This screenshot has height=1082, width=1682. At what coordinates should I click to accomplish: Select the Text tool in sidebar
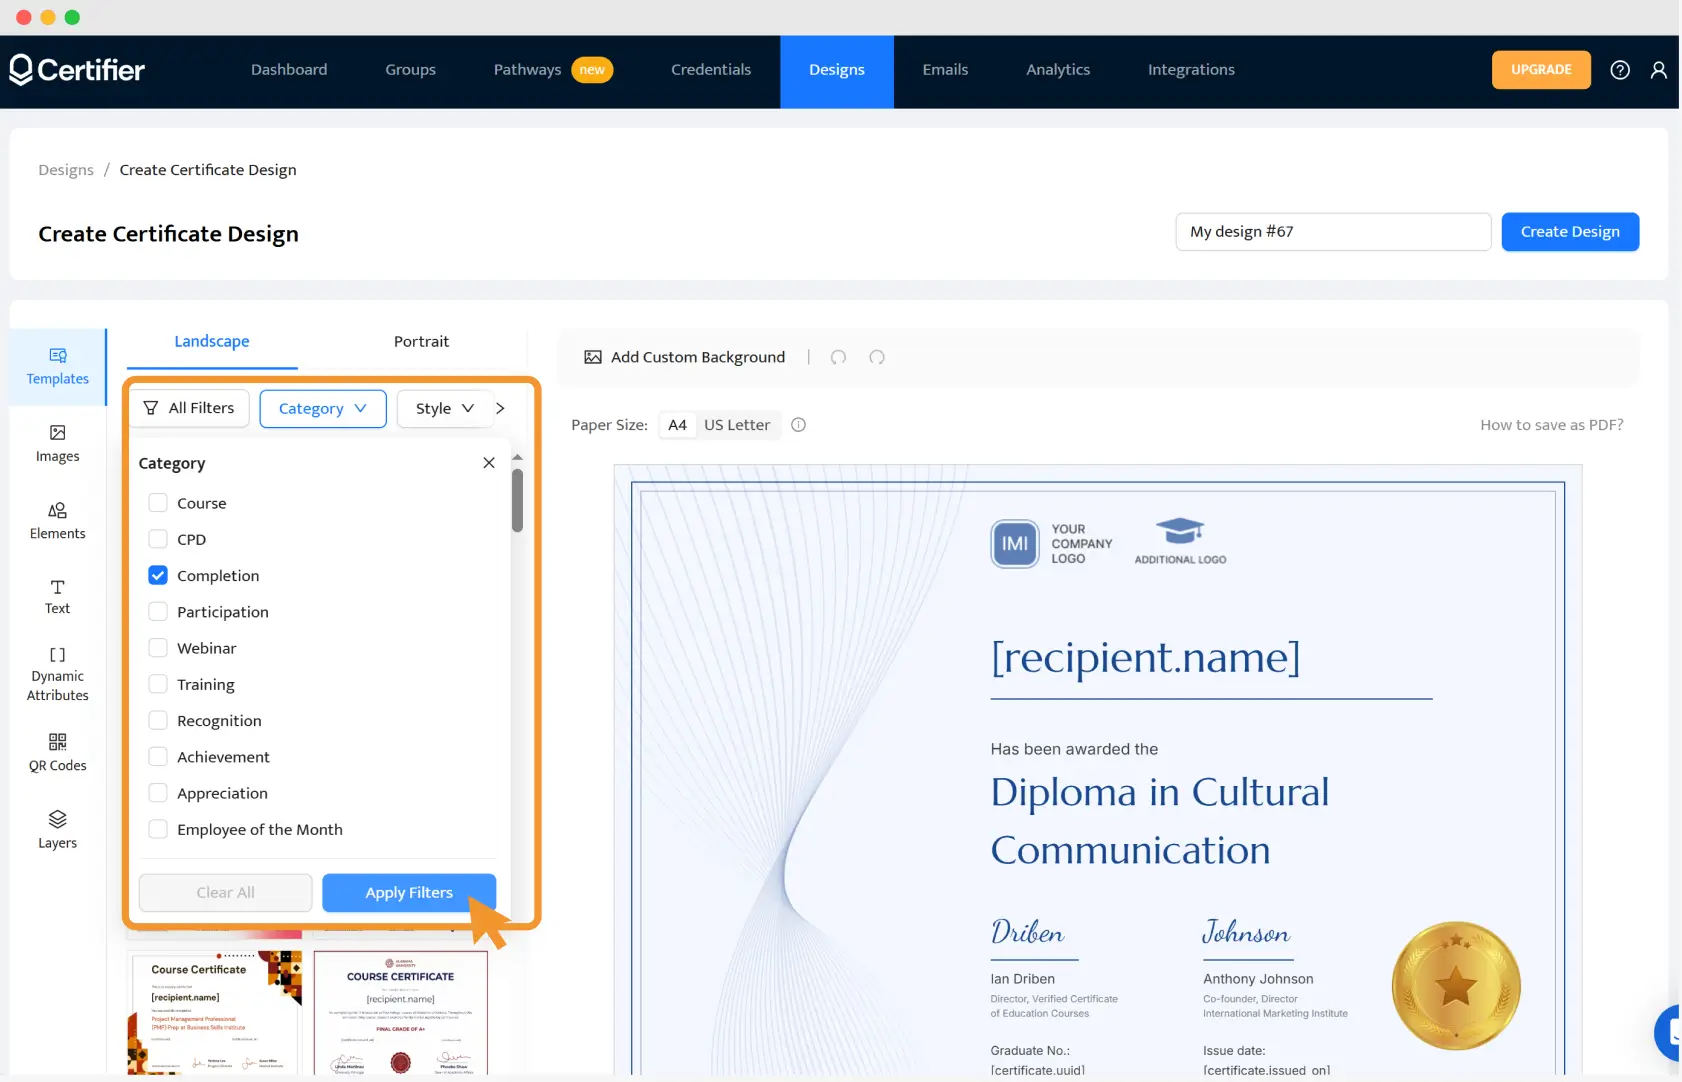tap(57, 597)
